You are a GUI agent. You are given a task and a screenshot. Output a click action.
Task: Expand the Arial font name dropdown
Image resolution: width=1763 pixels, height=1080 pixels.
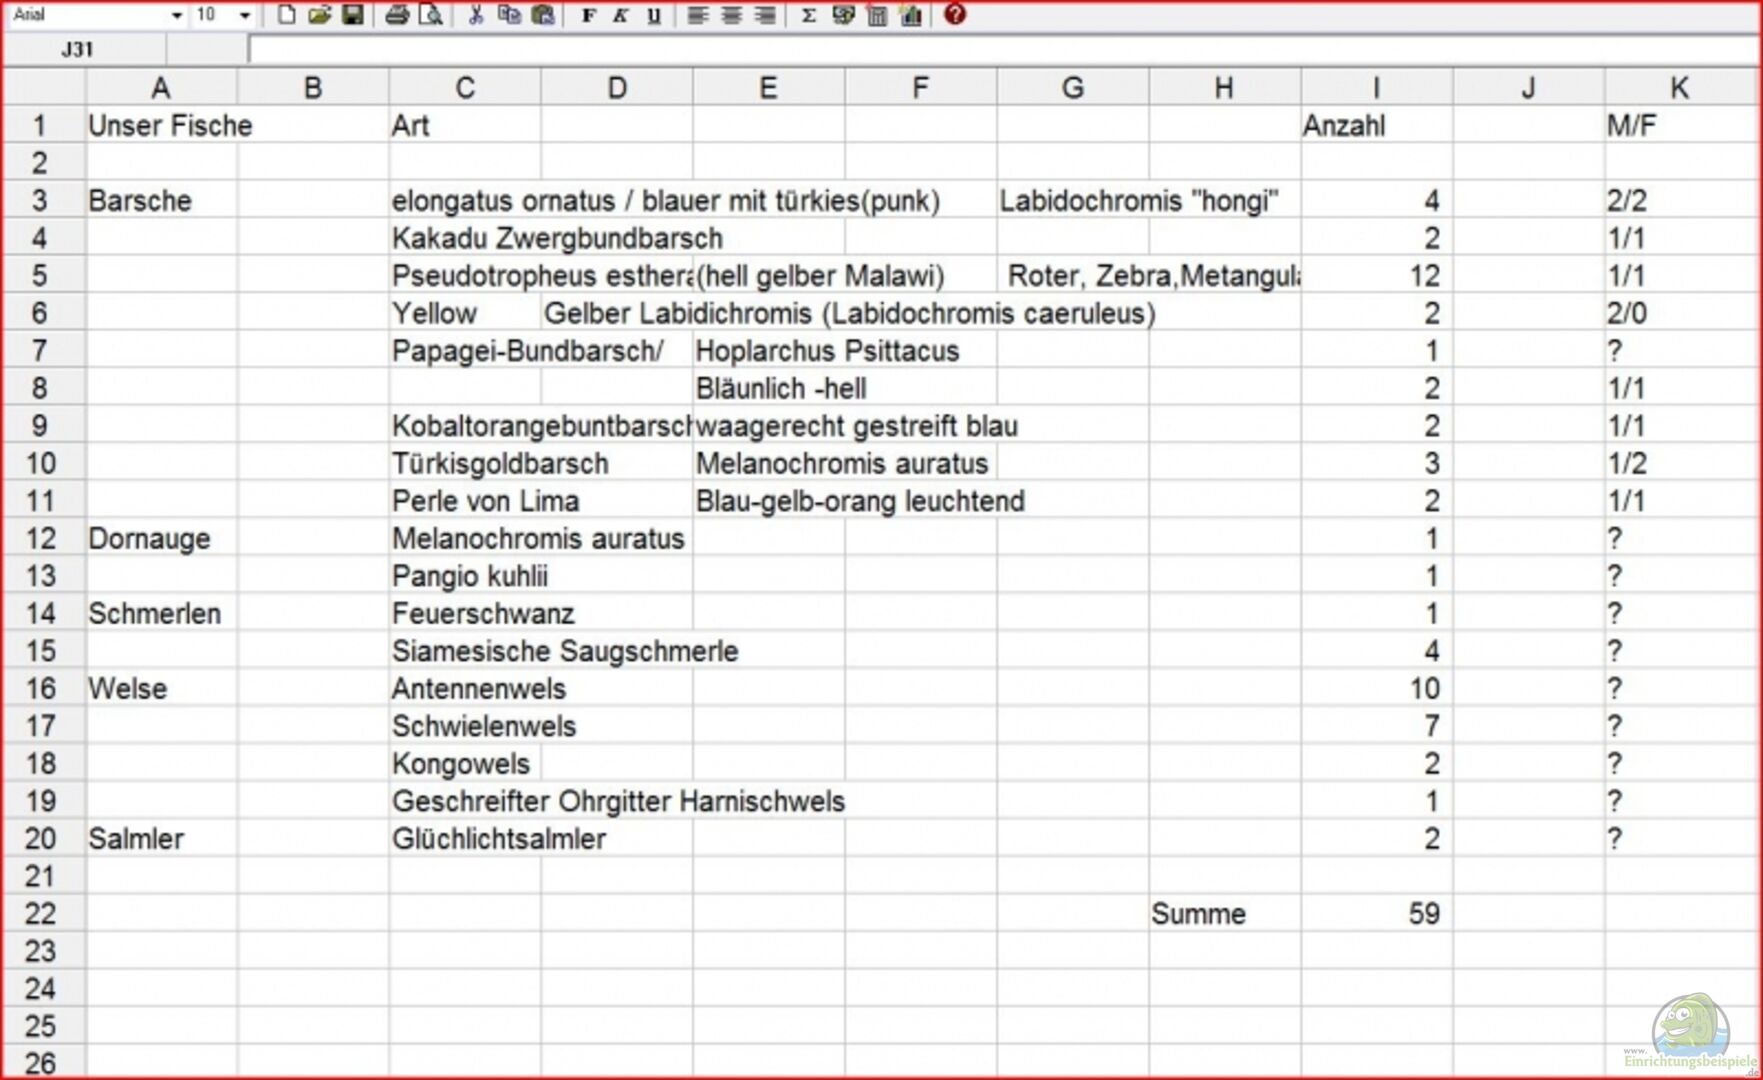tap(176, 15)
